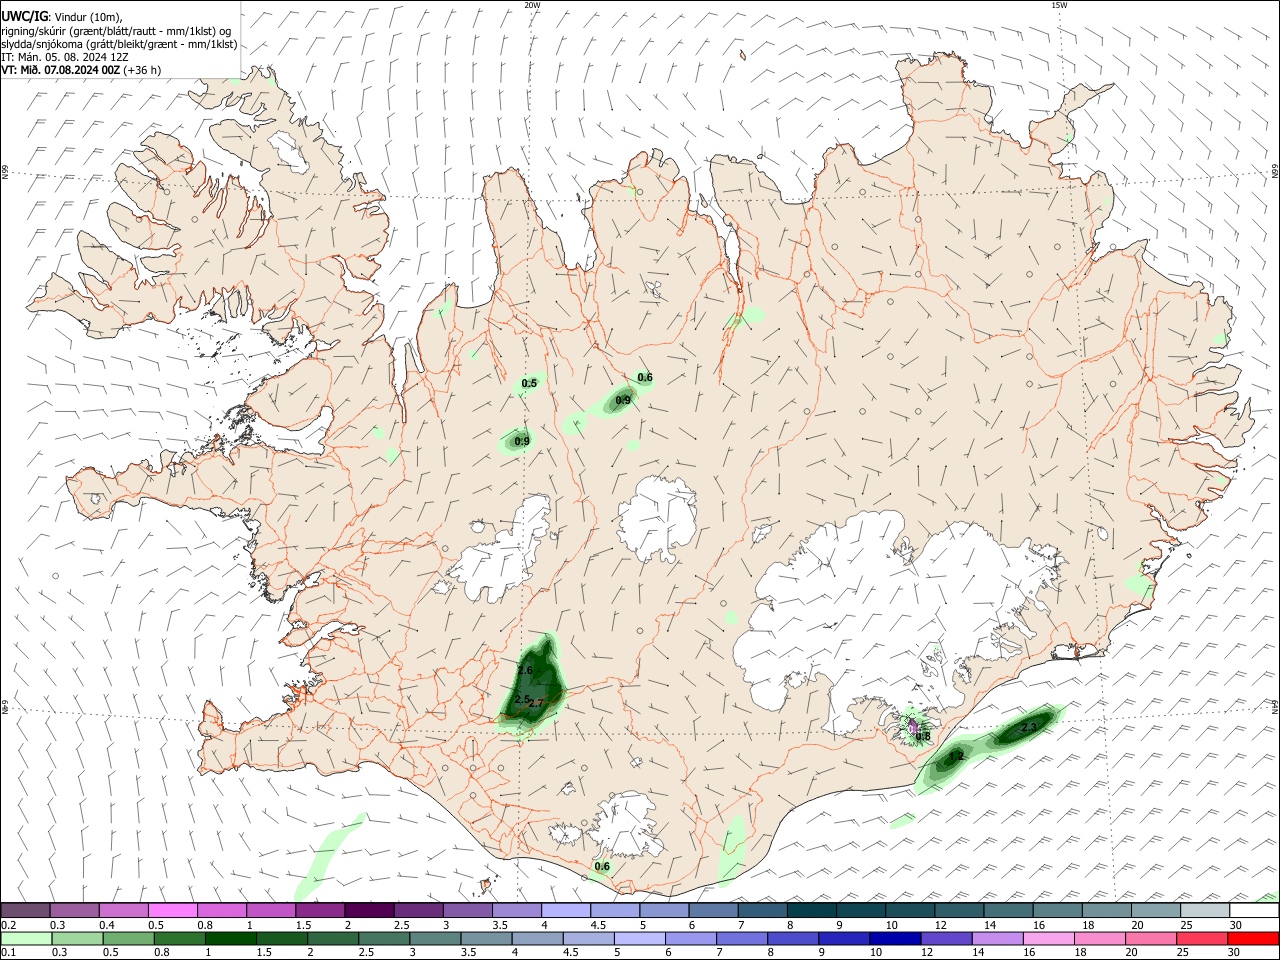Click the upper legend swatch starting at 12
This screenshot has height=960, width=1280.
(959, 910)
